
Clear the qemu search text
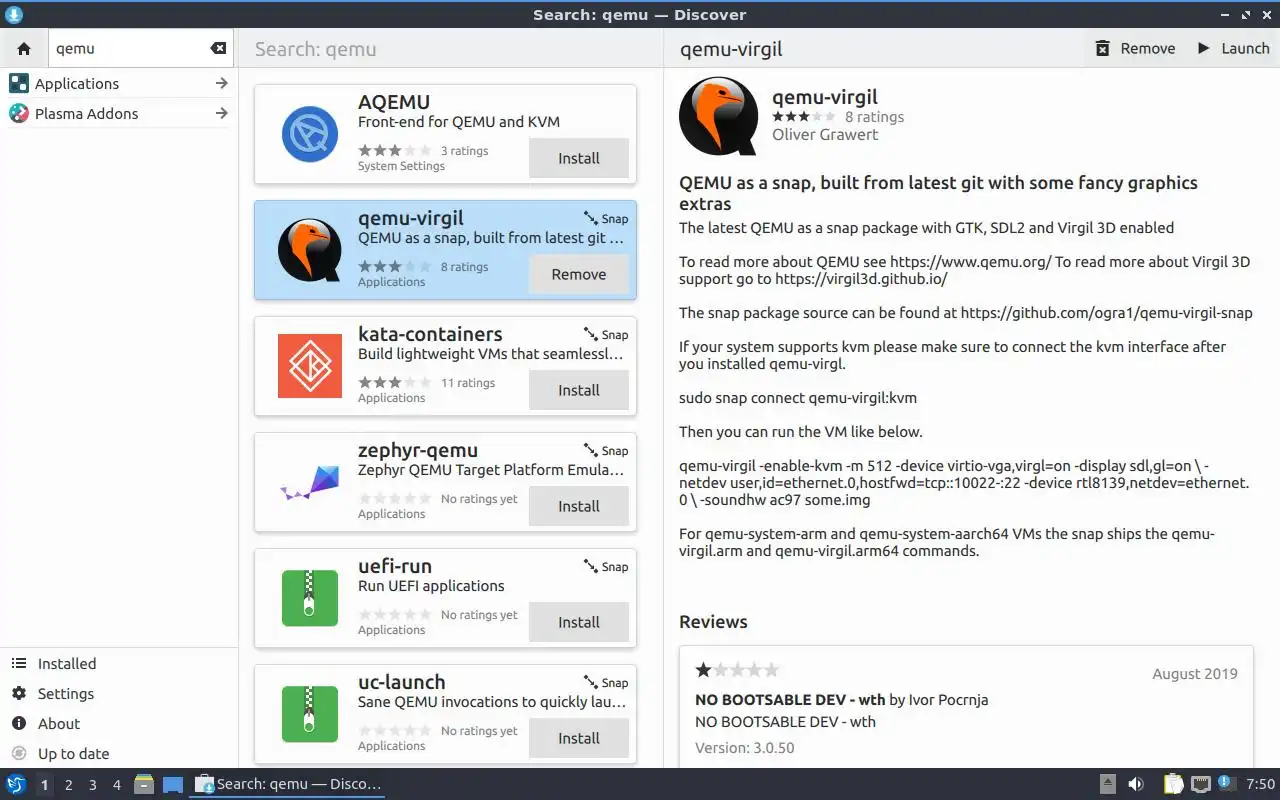coord(218,48)
